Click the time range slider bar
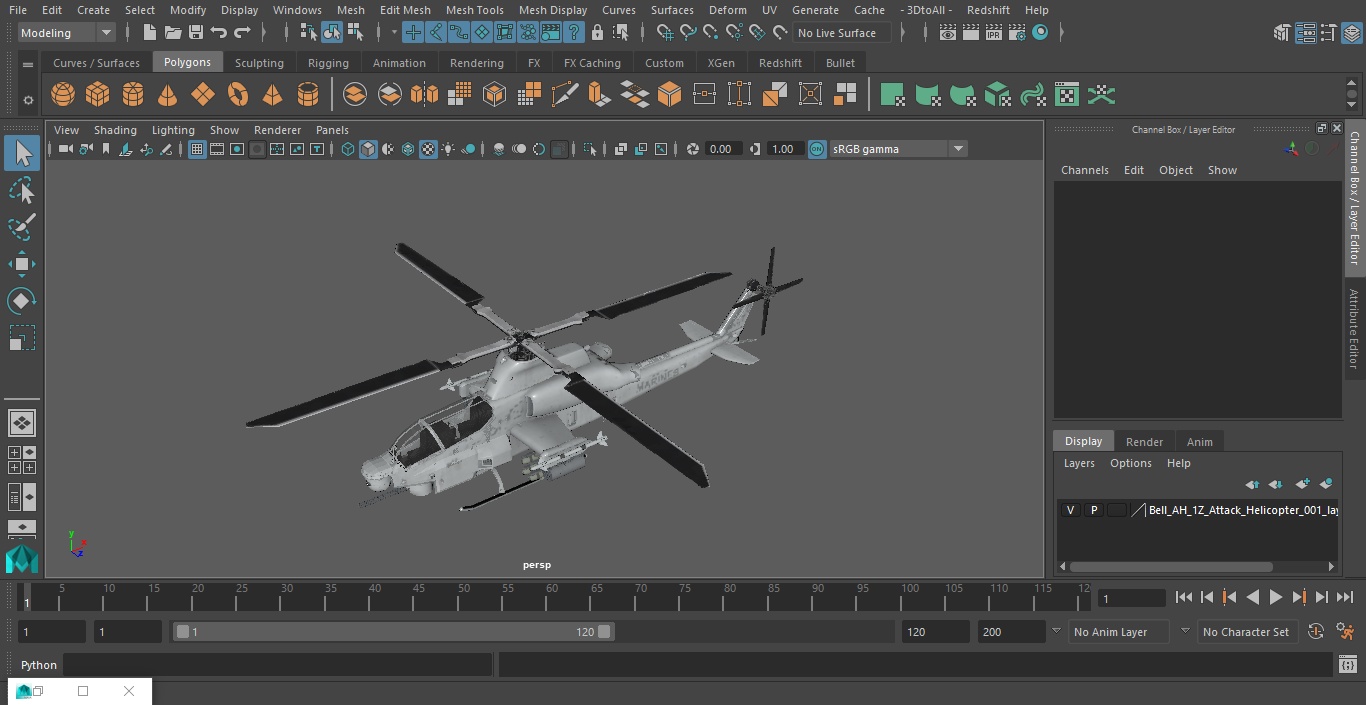The width and height of the screenshot is (1366, 705). [x=393, y=632]
